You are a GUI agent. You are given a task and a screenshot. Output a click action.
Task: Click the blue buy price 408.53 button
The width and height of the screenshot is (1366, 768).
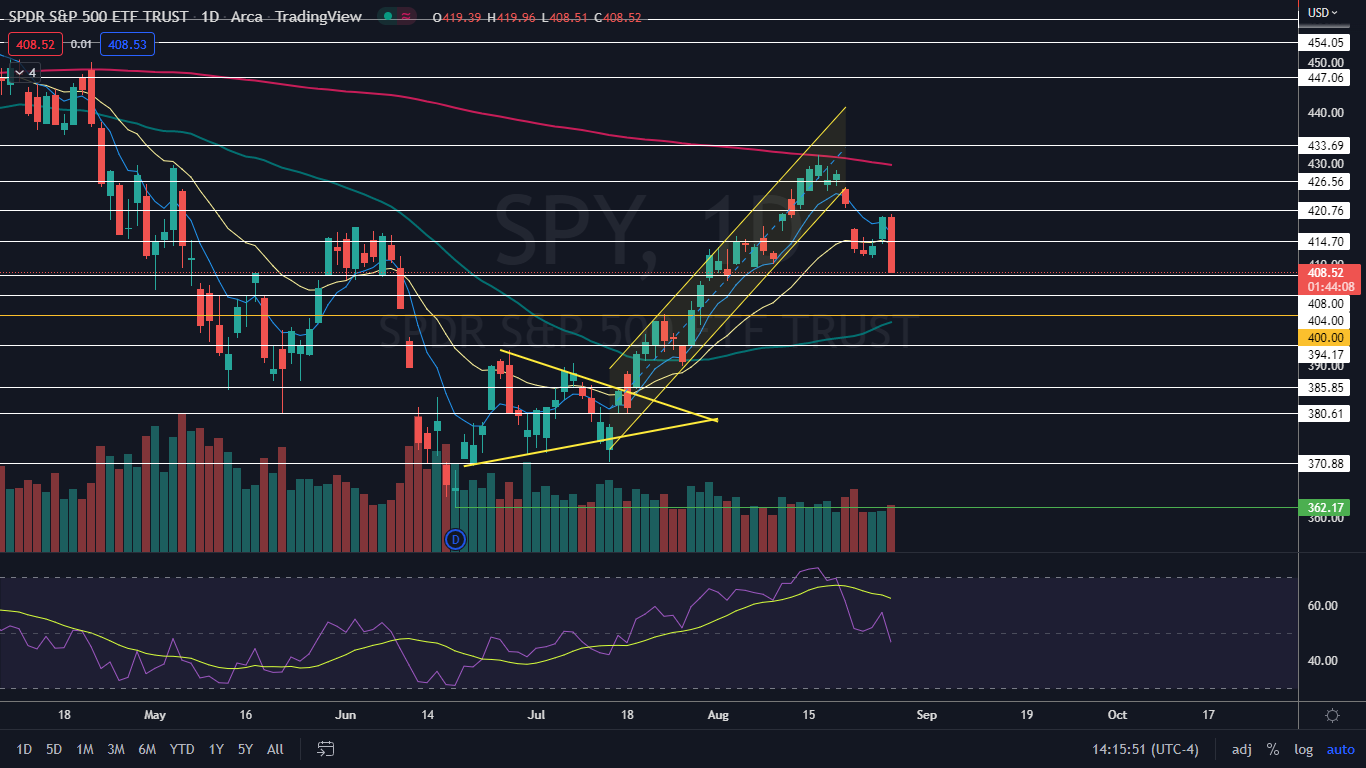126,44
